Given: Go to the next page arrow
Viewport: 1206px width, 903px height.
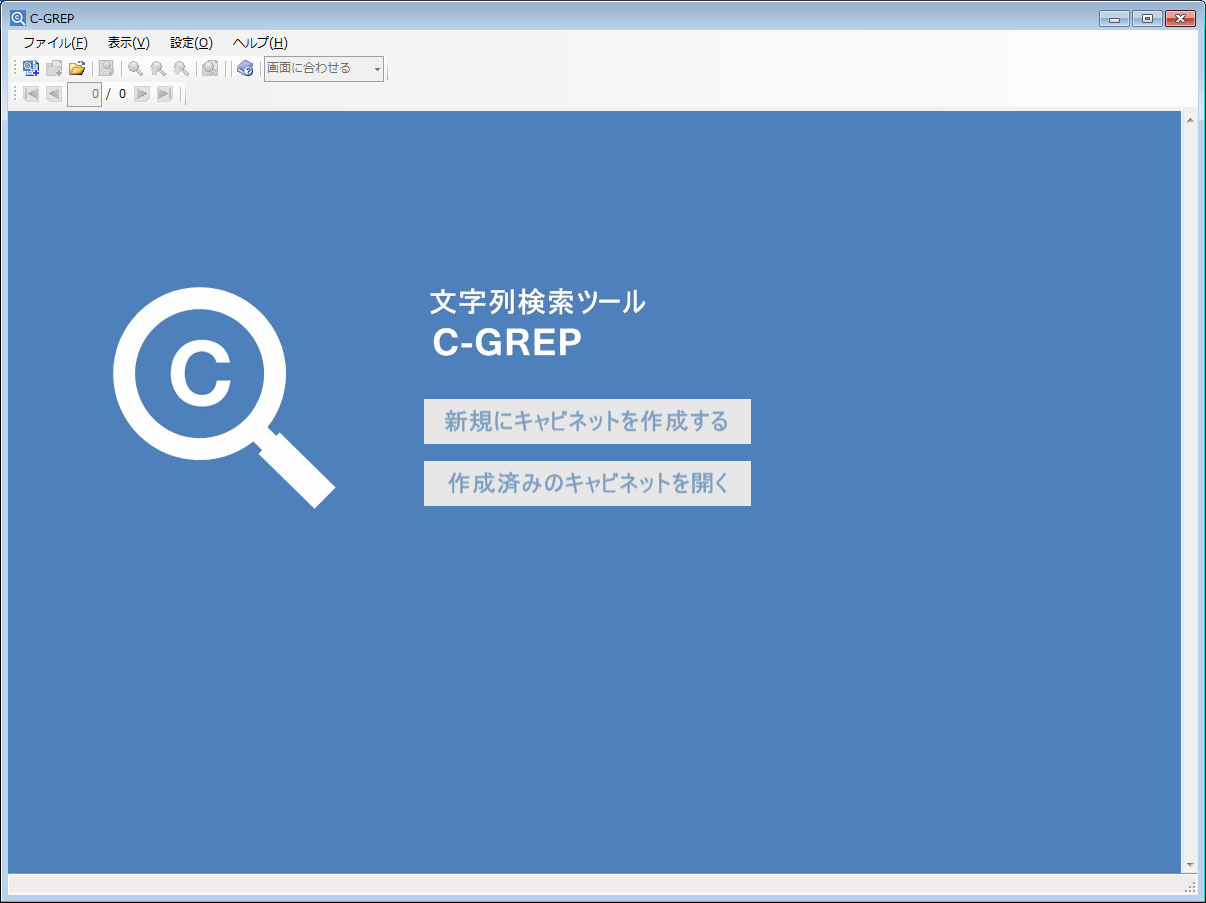Looking at the screenshot, I should coord(142,94).
